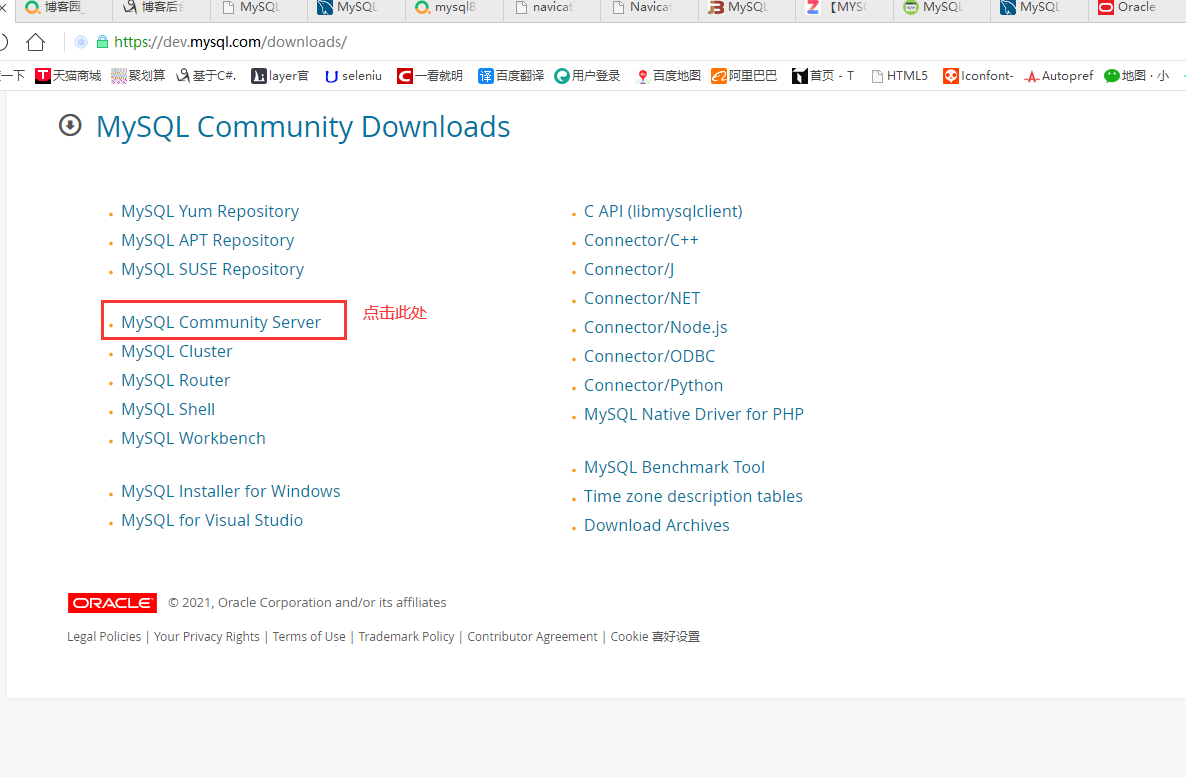Image resolution: width=1186 pixels, height=777 pixels.
Task: Open the Autopref bookmark
Action: (1059, 76)
